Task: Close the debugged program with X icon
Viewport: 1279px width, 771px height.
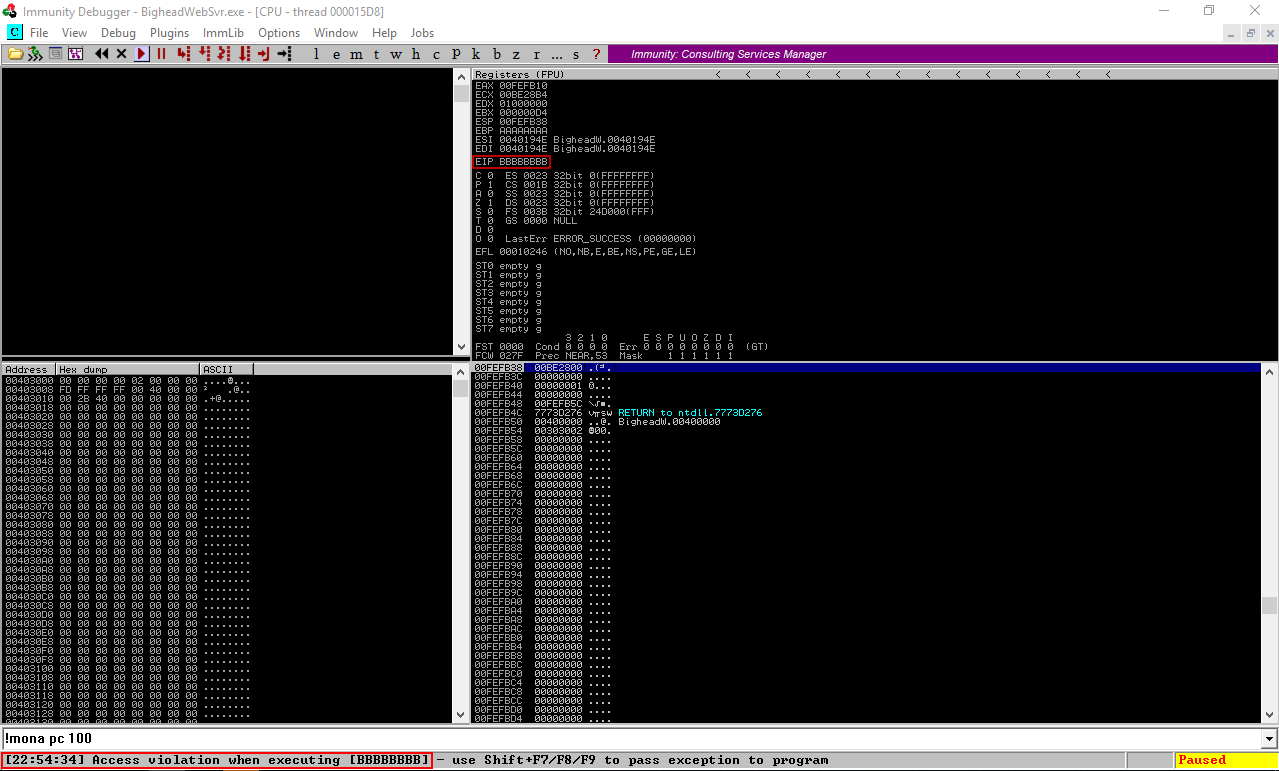Action: (x=121, y=54)
